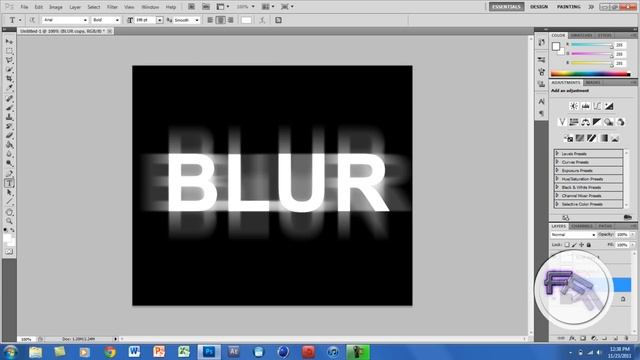Switch to the Painting workspace
The width and height of the screenshot is (640, 360).
click(x=569, y=7)
